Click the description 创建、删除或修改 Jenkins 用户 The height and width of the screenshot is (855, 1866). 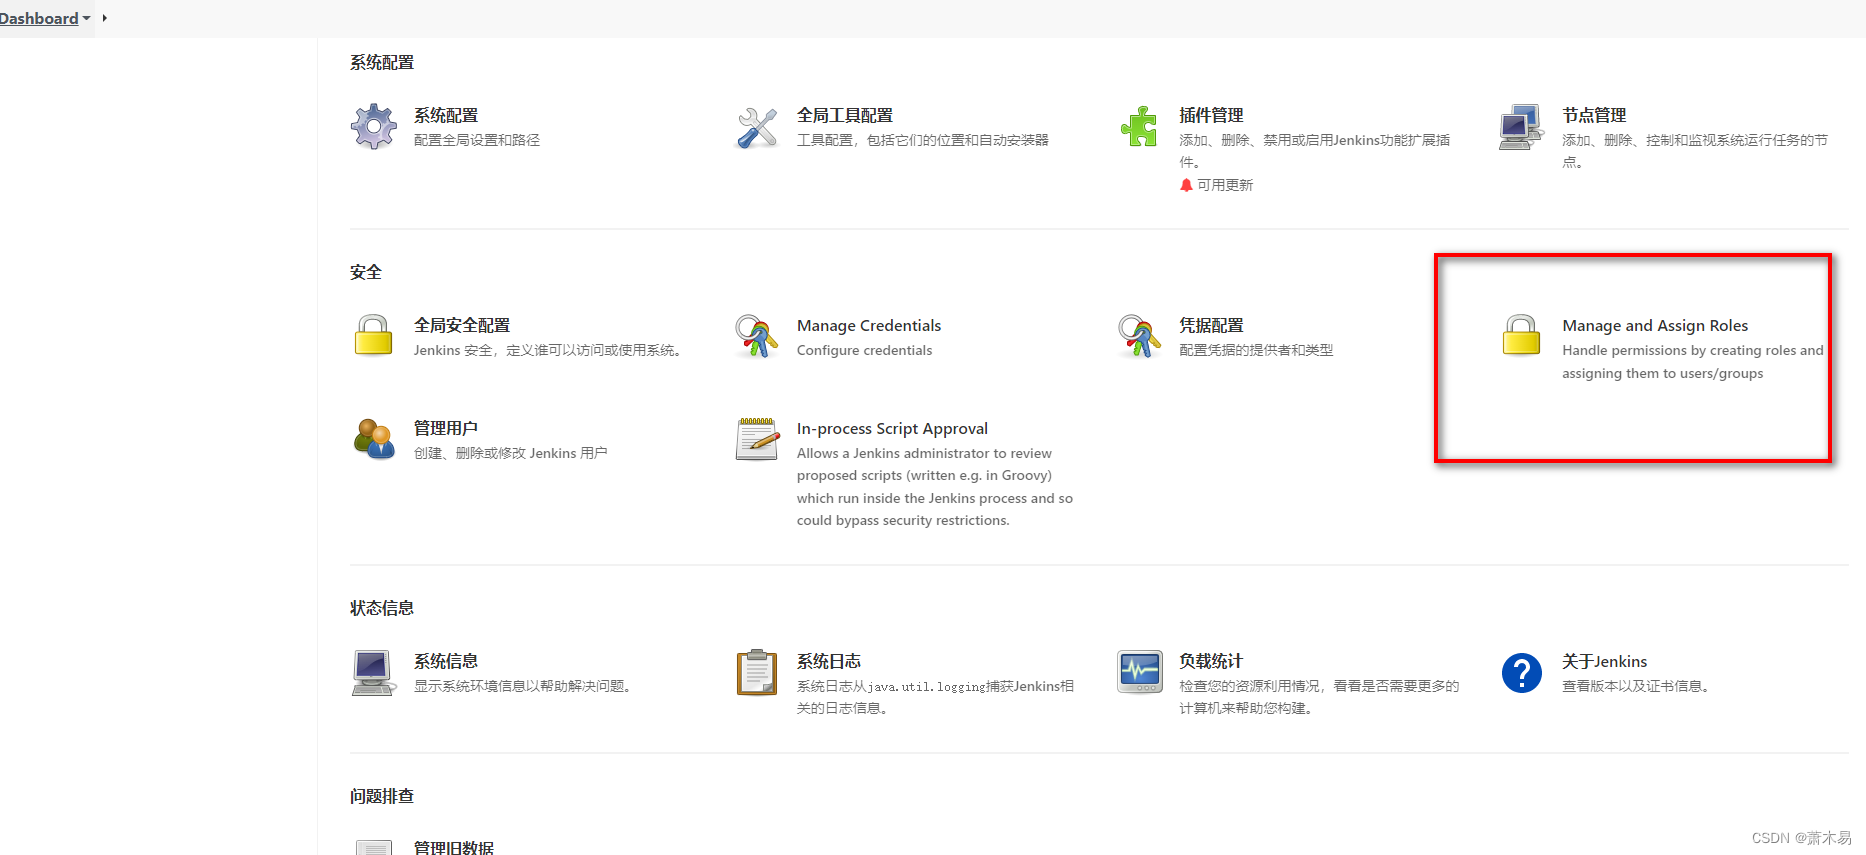click(511, 453)
